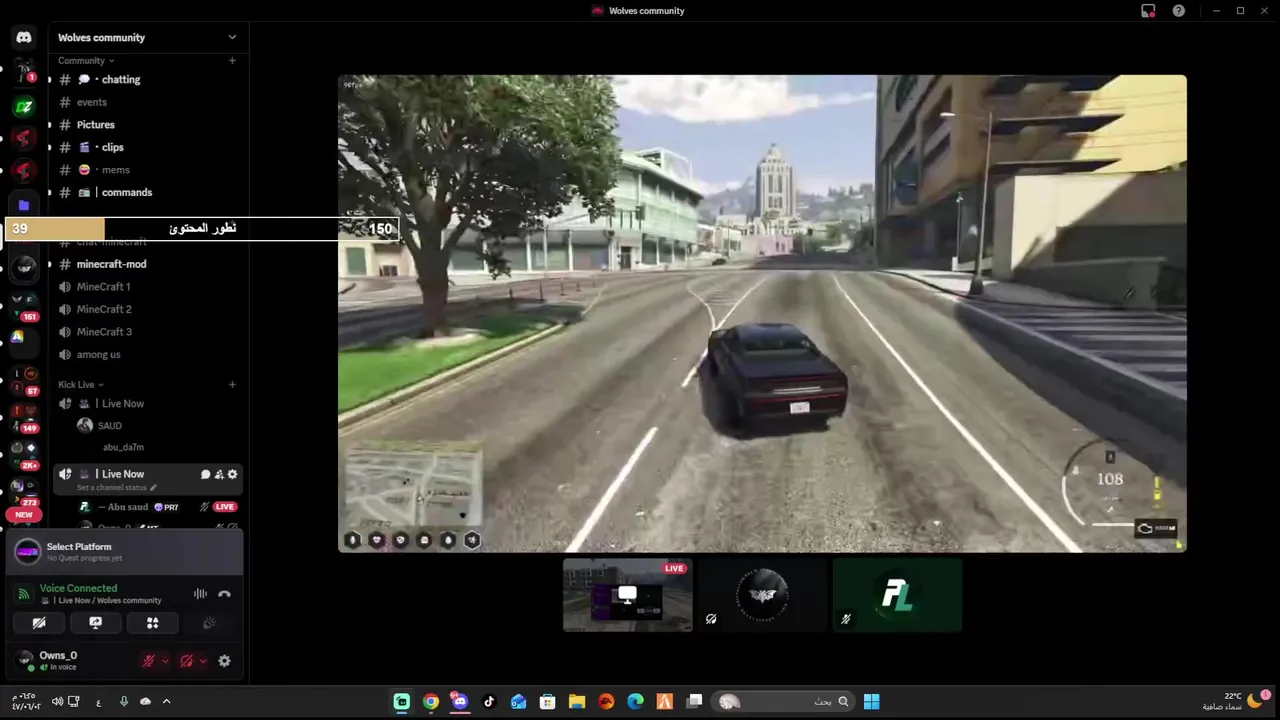
Task: Click the share screen button
Action: coord(96,623)
